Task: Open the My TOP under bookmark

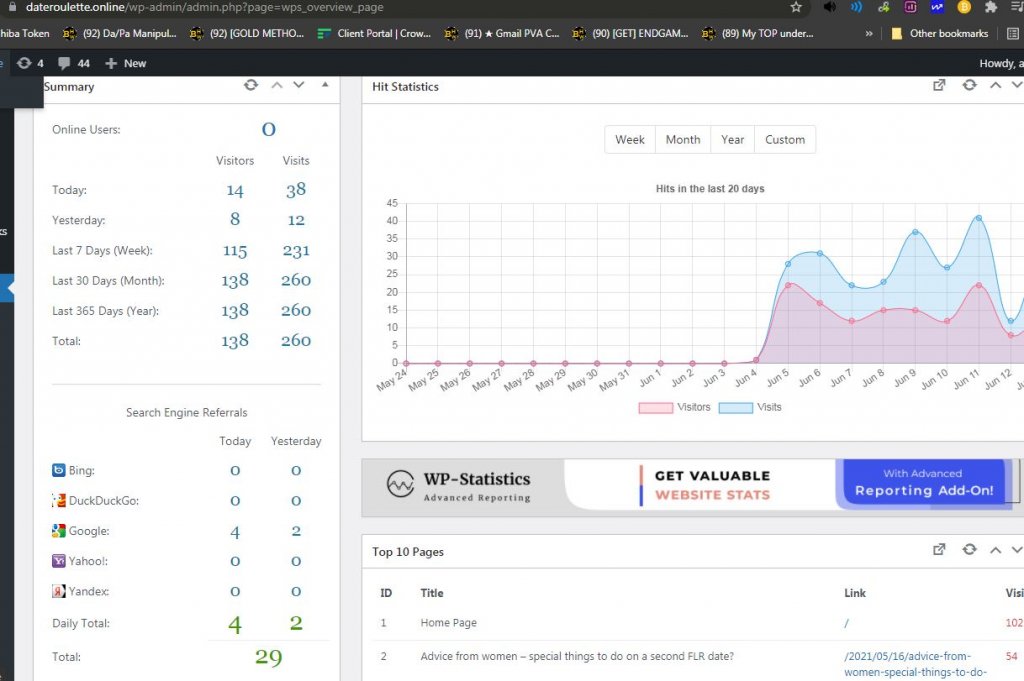Action: point(758,33)
